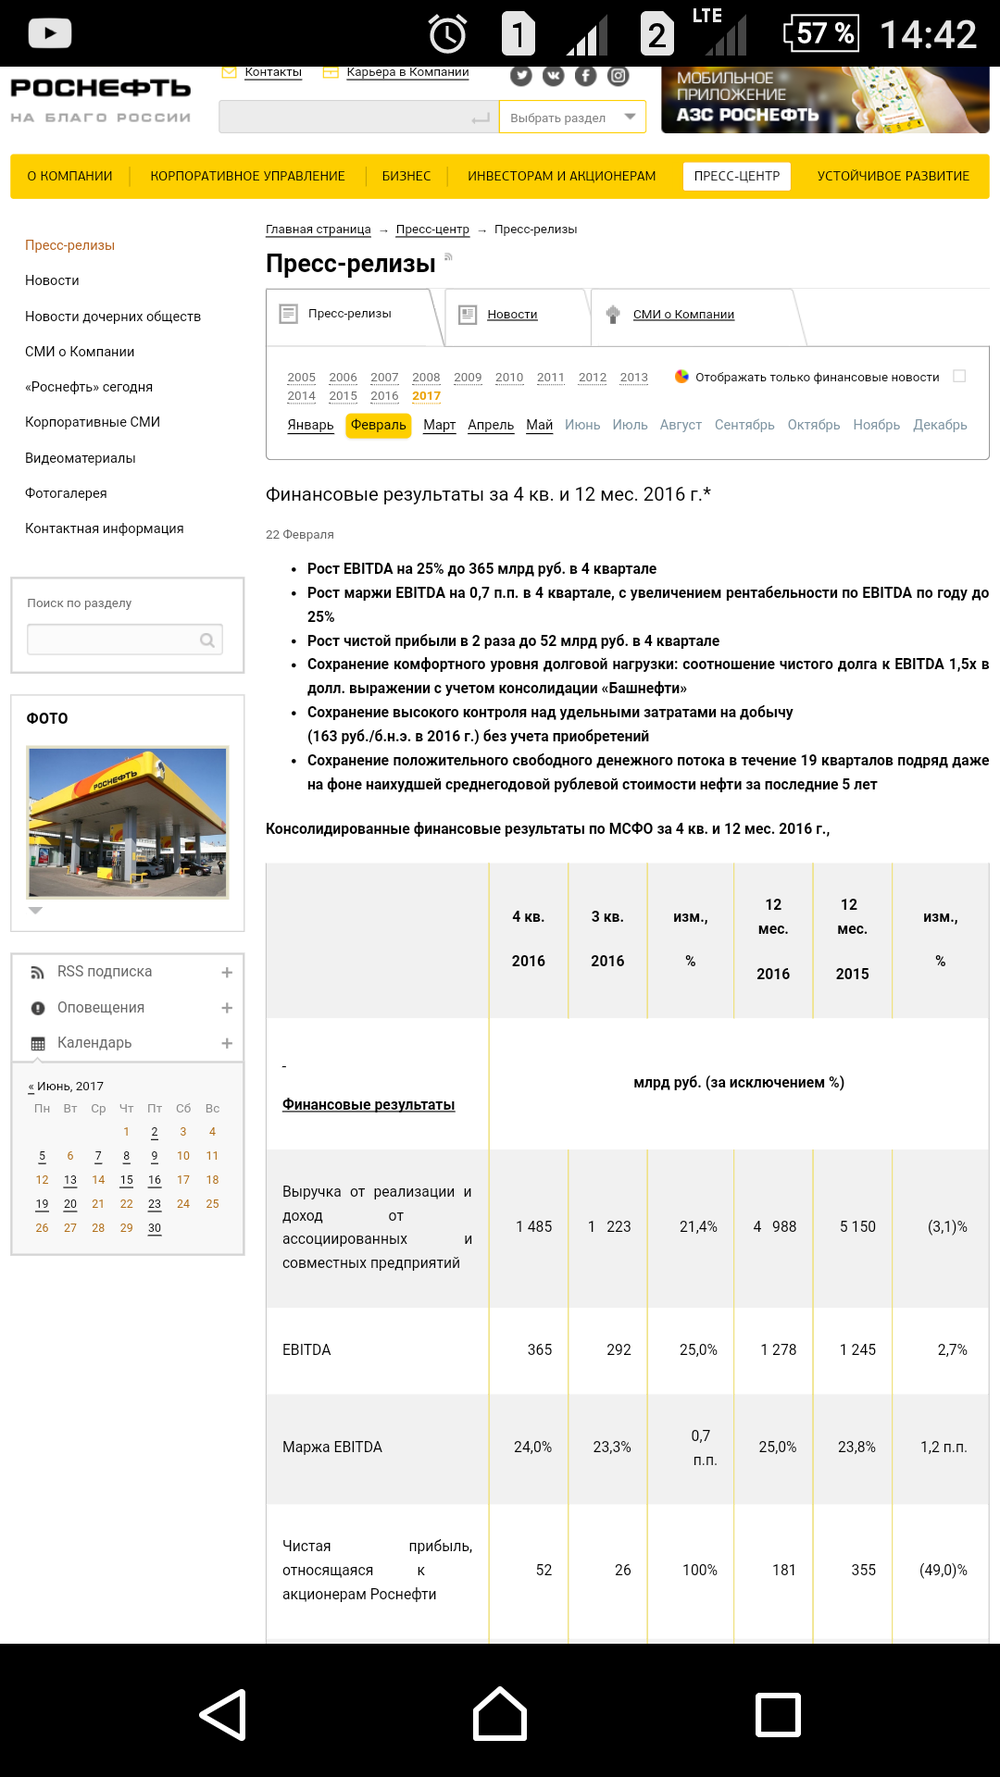Click the RSS icon next to Пресс-релизы heading
This screenshot has width=1000, height=1777.
click(x=449, y=257)
